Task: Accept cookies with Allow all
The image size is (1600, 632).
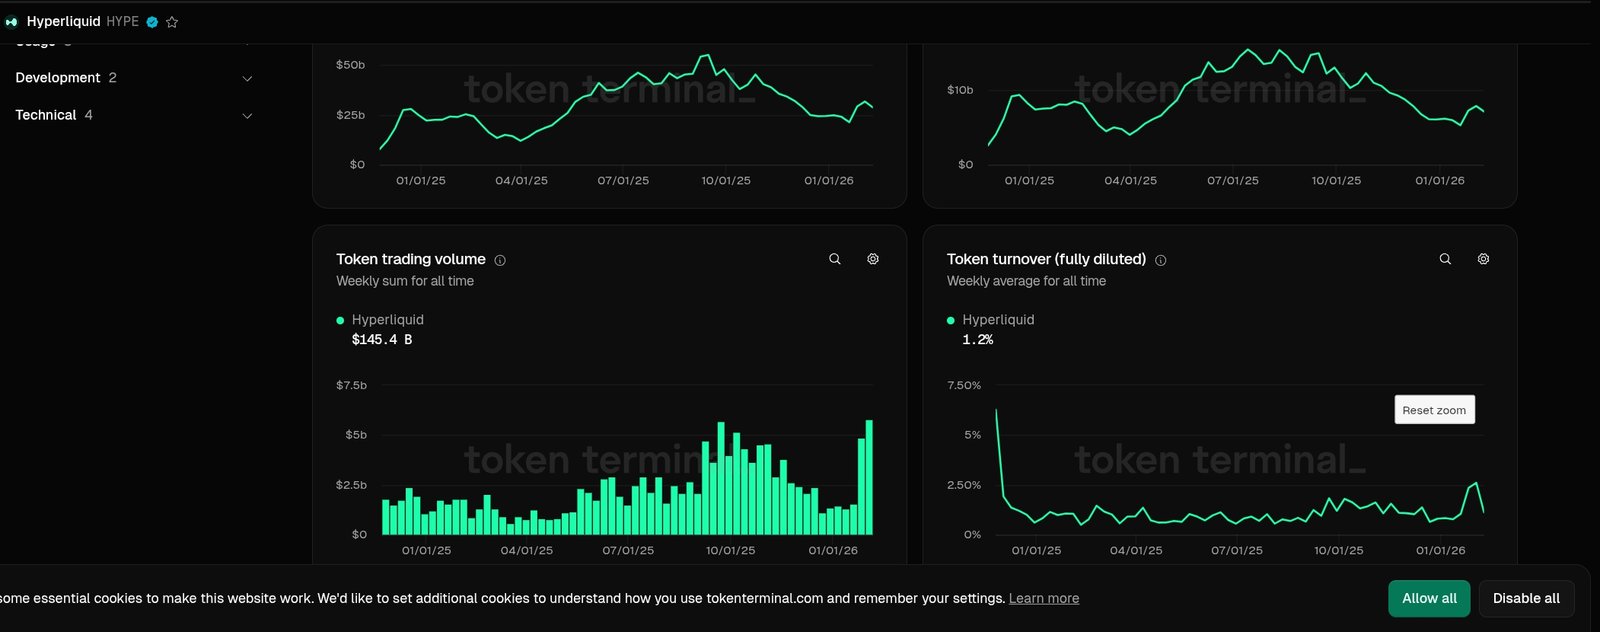Action: pos(1429,598)
